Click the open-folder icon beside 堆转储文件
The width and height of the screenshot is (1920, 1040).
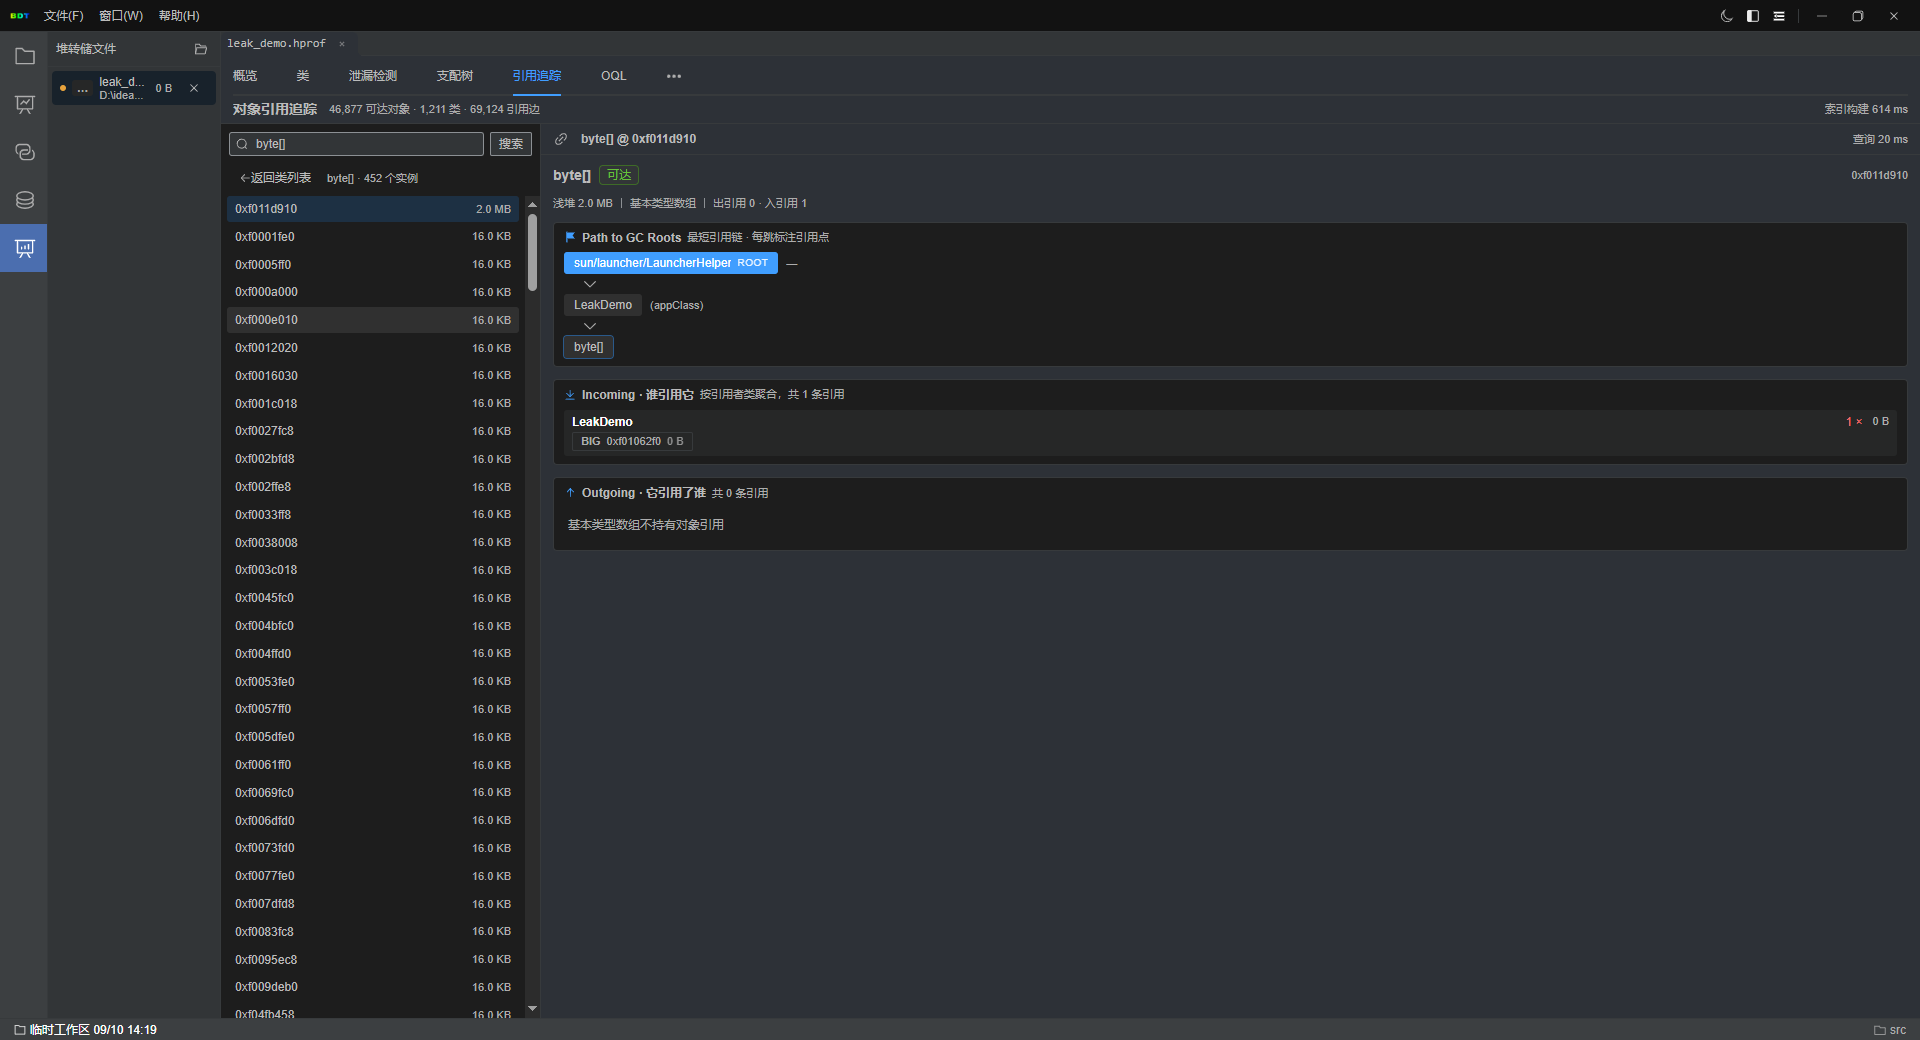(x=200, y=49)
